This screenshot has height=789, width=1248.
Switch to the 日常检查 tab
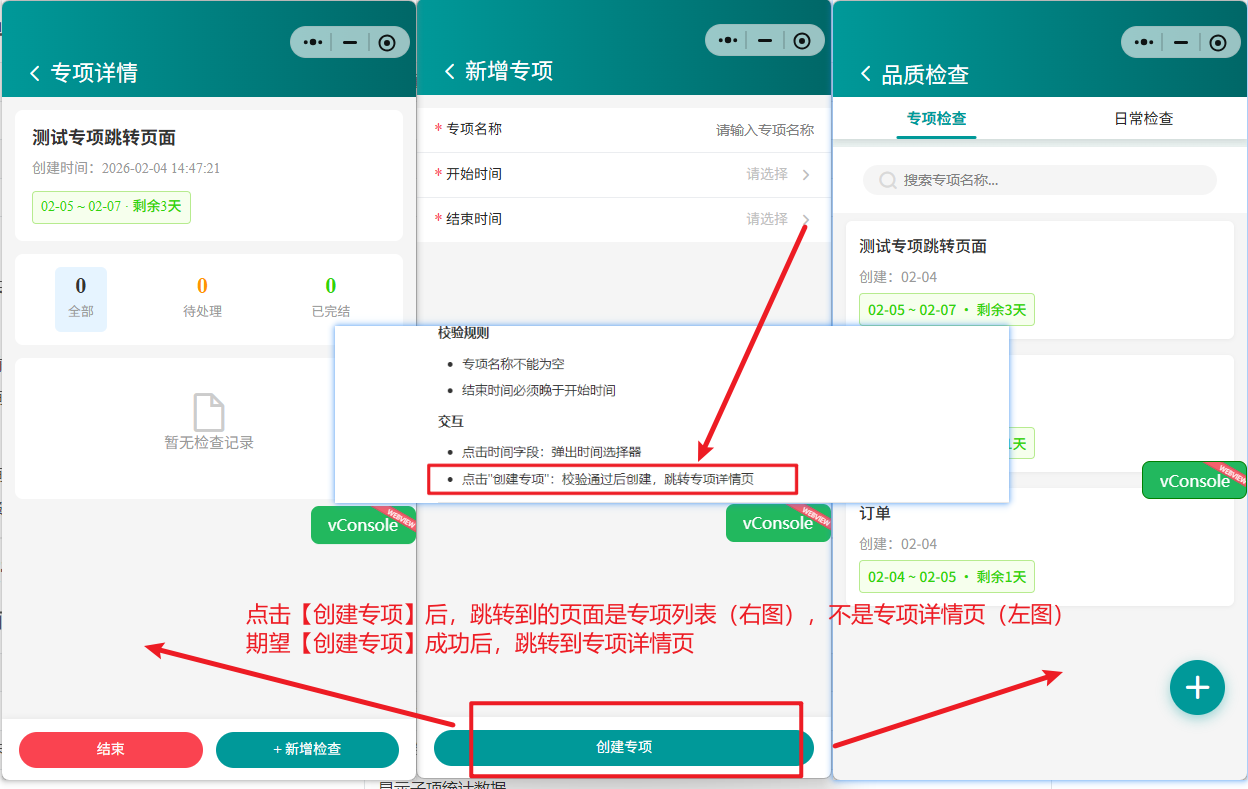point(1144,118)
